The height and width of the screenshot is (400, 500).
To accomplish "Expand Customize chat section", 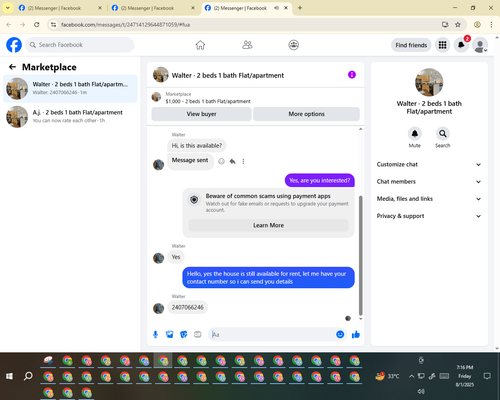I will 429,164.
